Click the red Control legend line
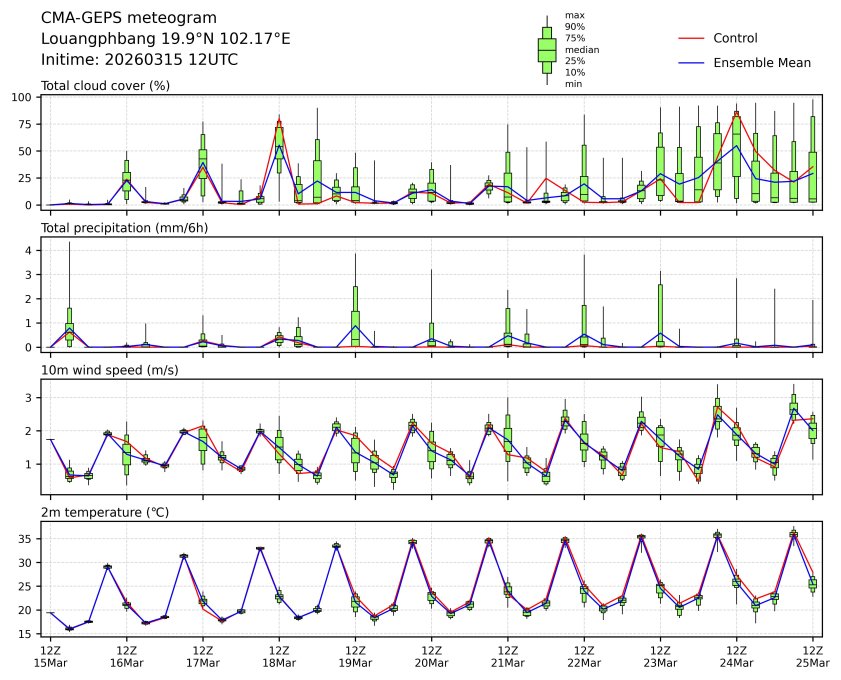 coord(692,38)
